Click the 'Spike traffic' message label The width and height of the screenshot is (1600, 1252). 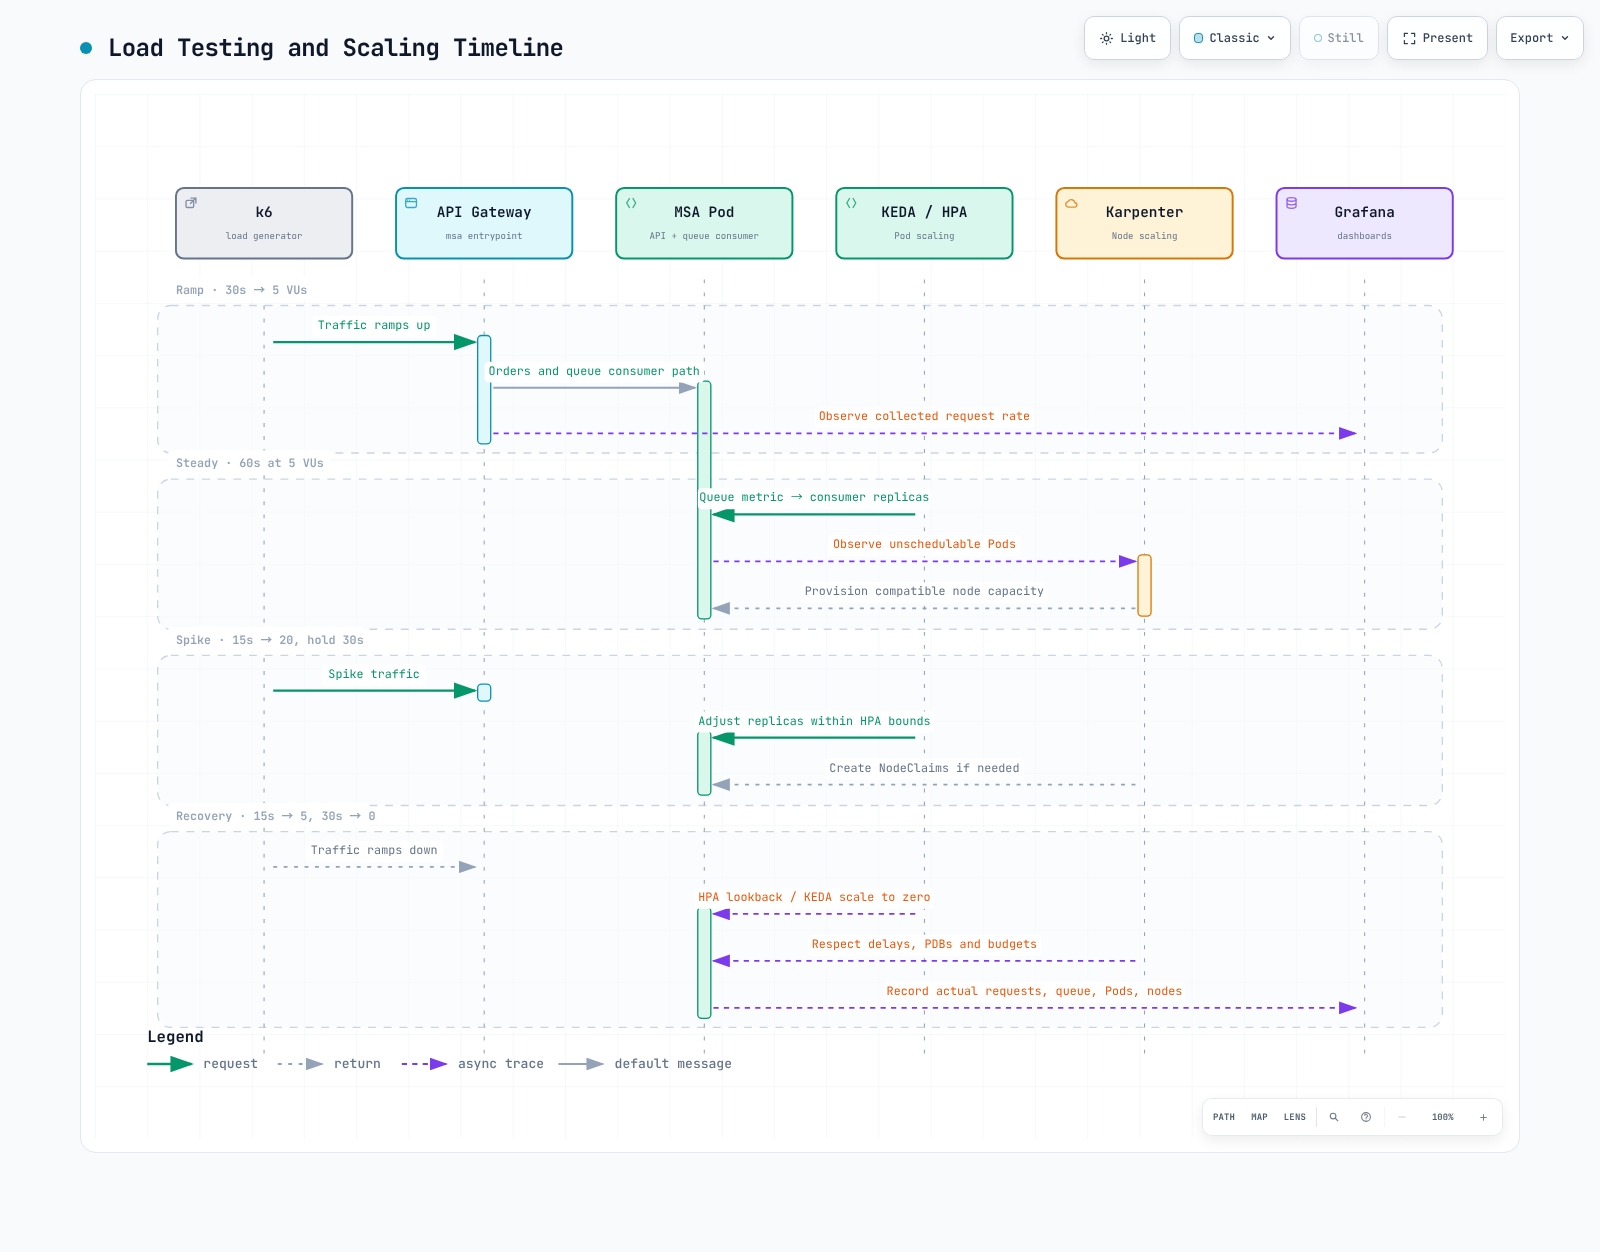click(374, 674)
